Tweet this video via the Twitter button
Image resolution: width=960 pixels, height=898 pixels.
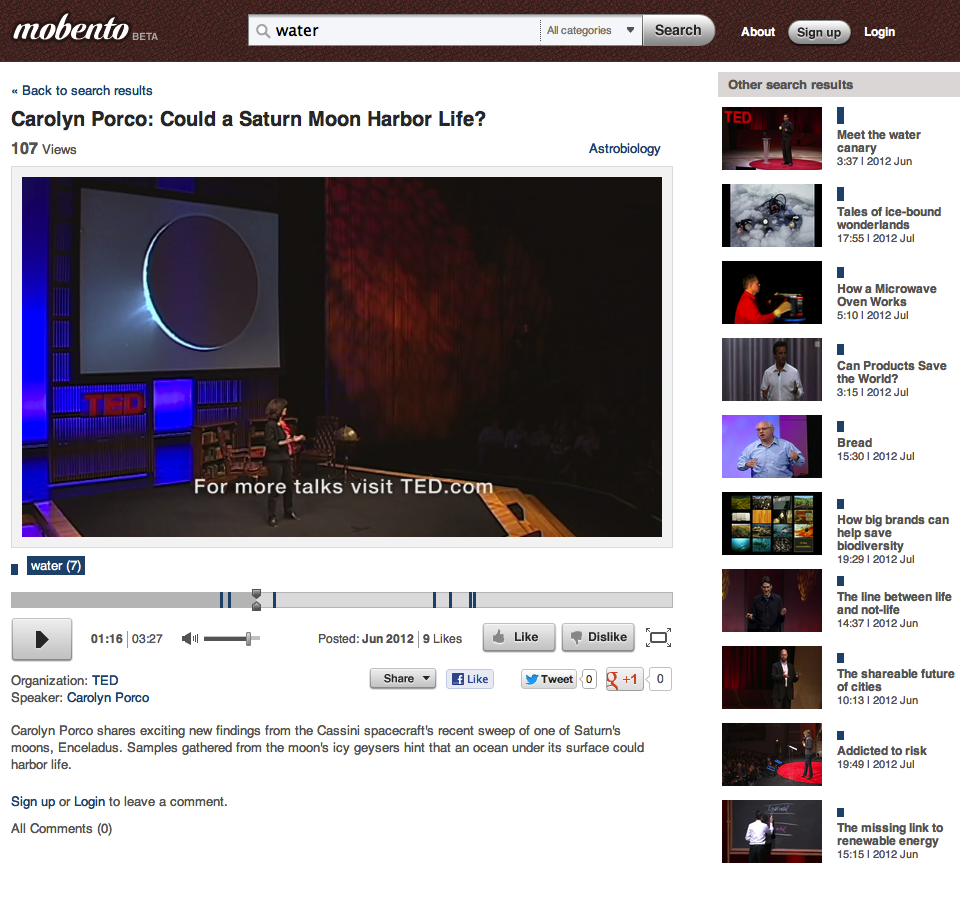pos(549,679)
